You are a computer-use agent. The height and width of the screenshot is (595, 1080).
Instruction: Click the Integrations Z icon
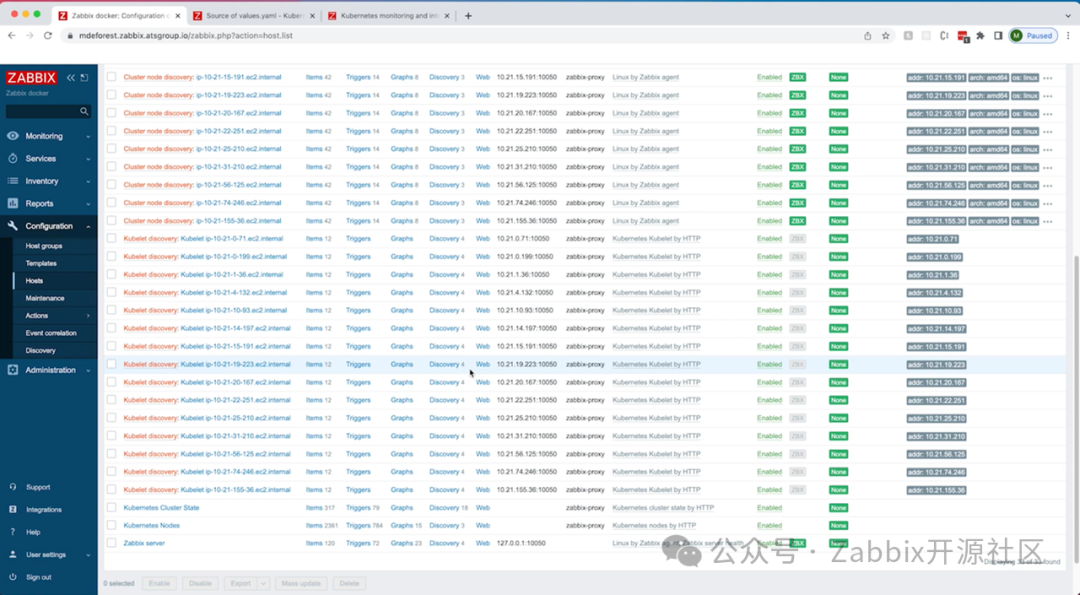click(12, 510)
